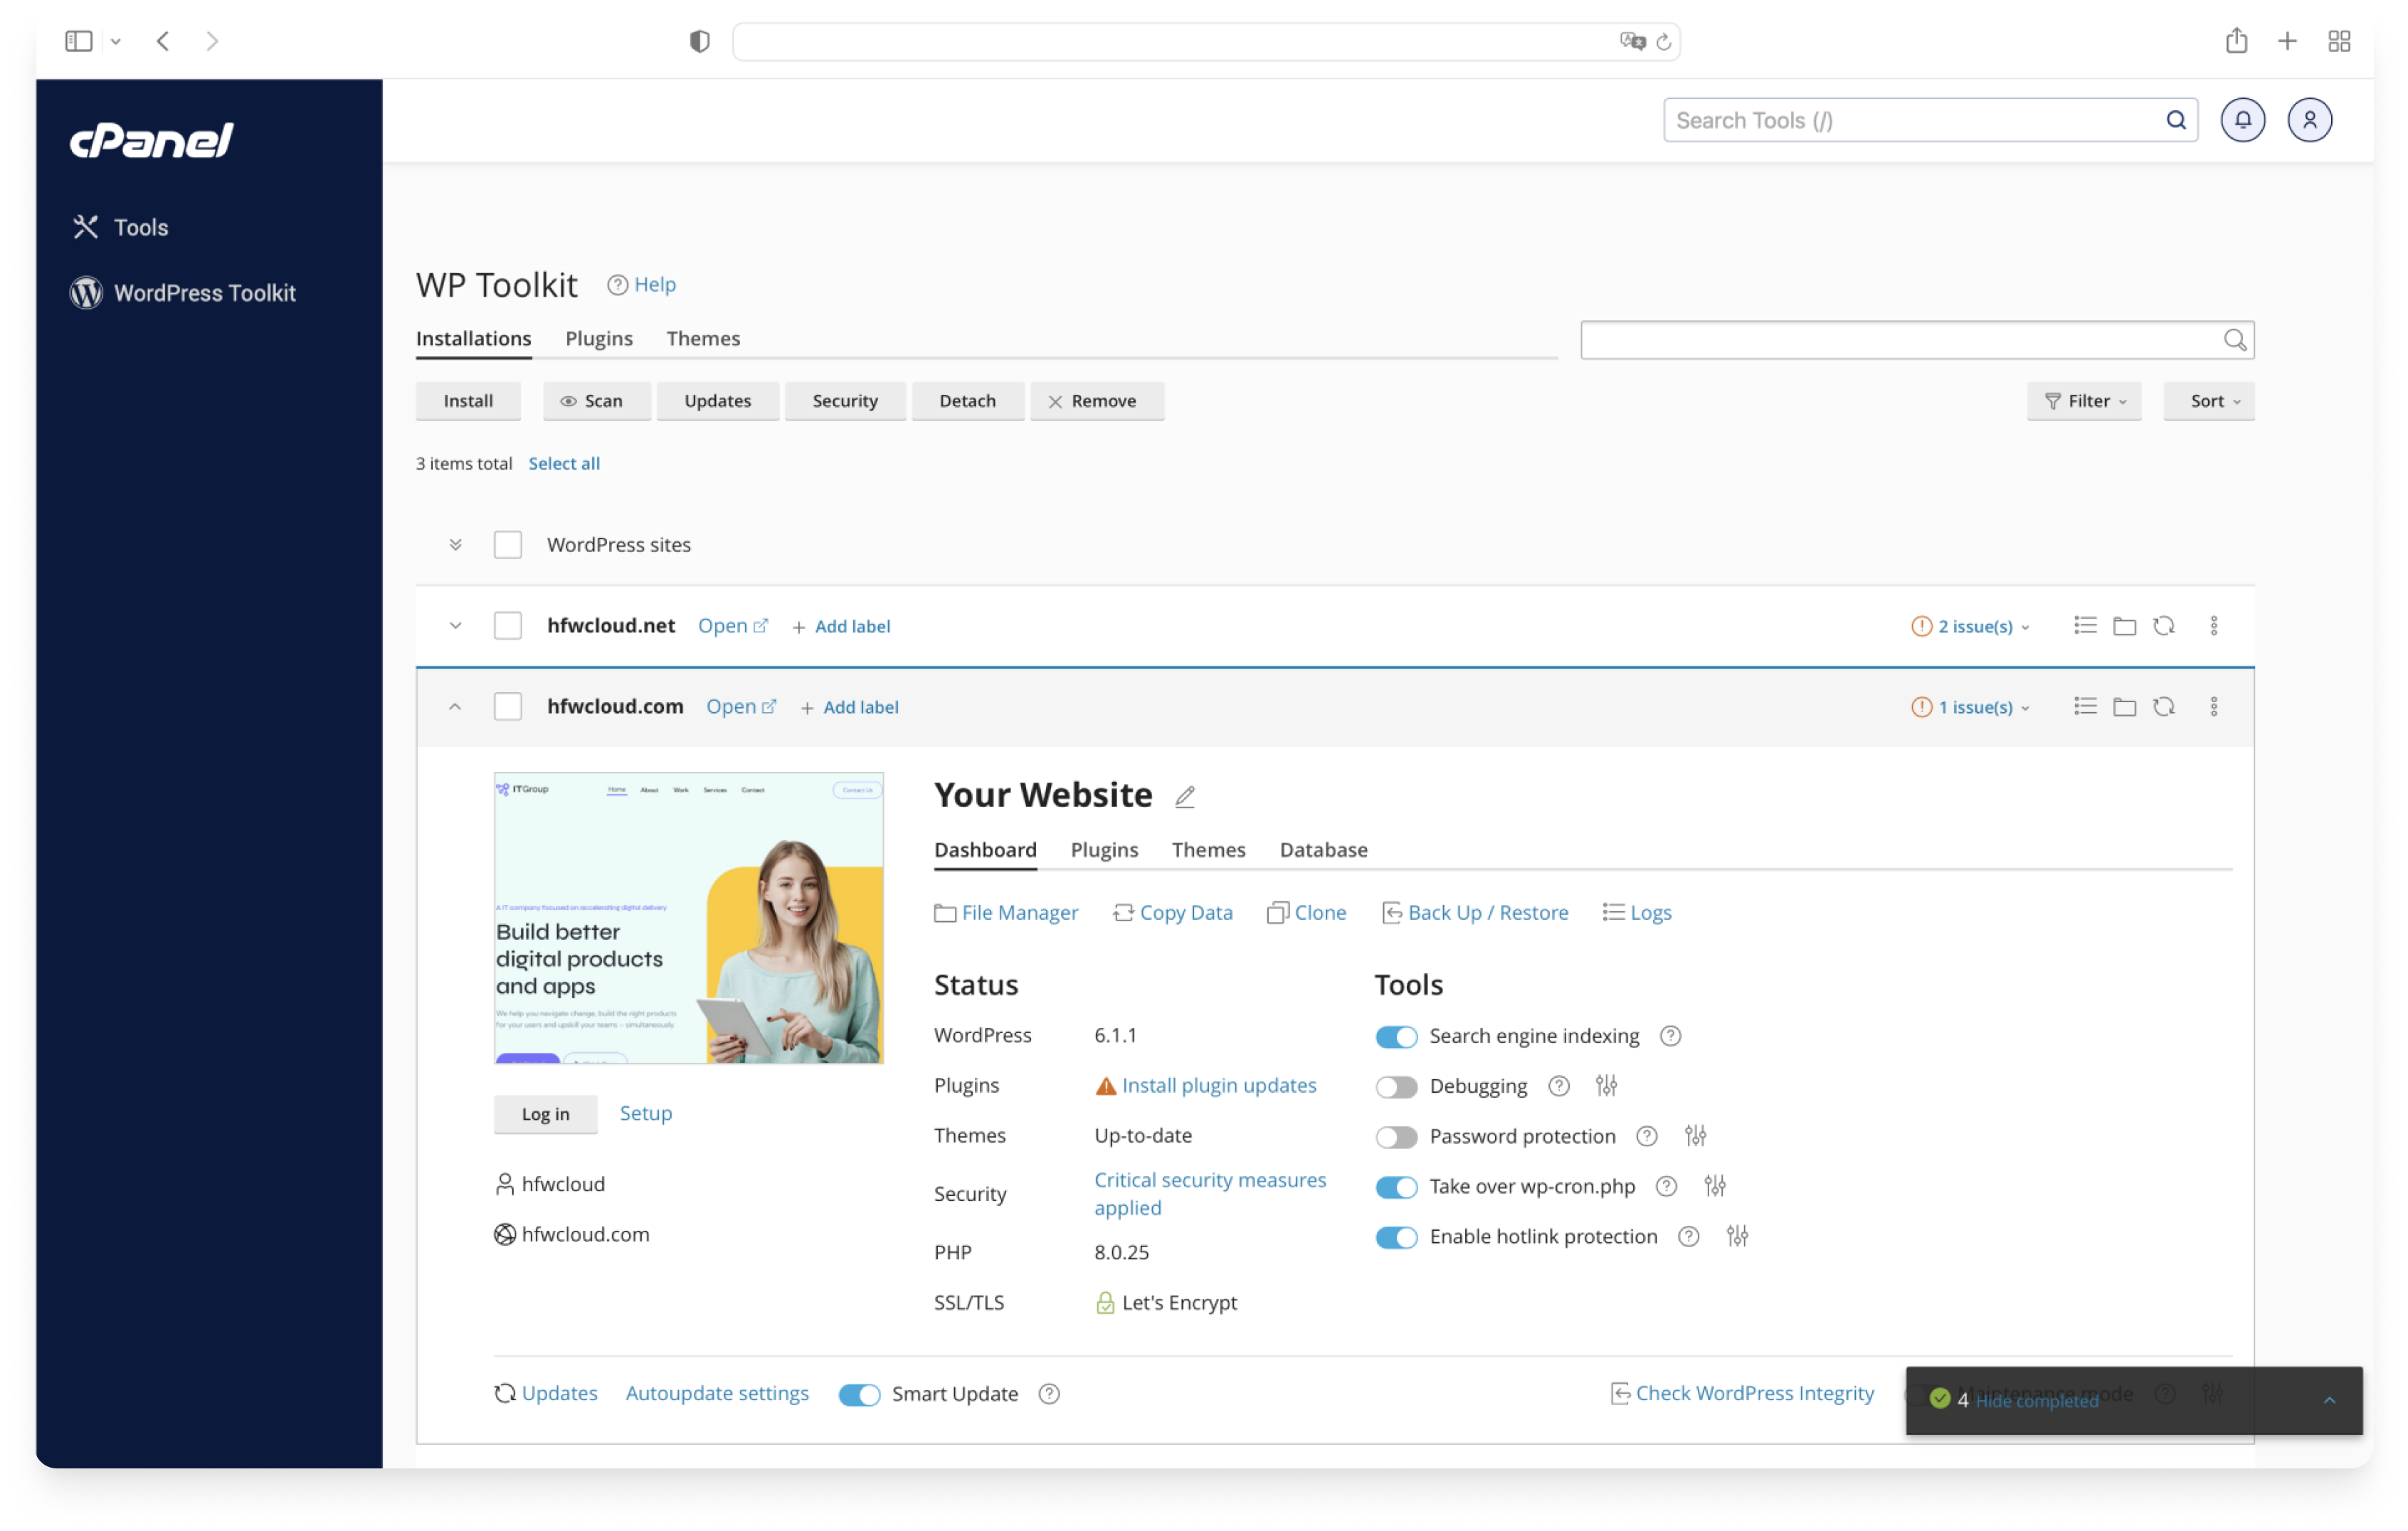The height and width of the screenshot is (1531, 2408).
Task: Open hotlink protection settings icon
Action: (1737, 1236)
